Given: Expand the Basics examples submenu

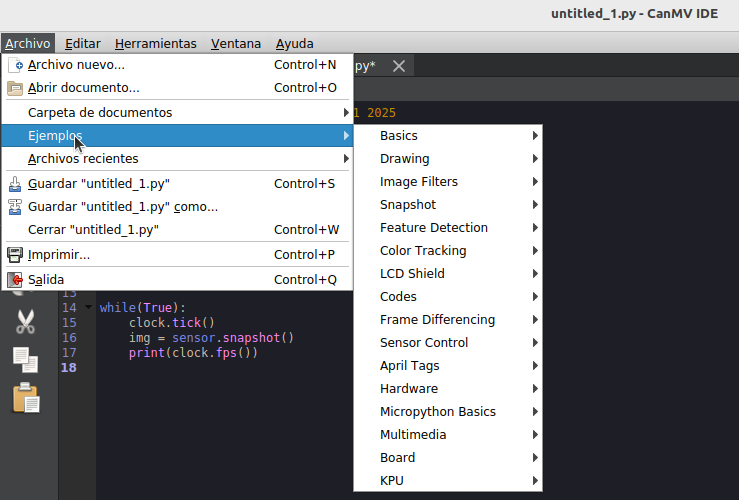Looking at the screenshot, I should coord(448,136).
